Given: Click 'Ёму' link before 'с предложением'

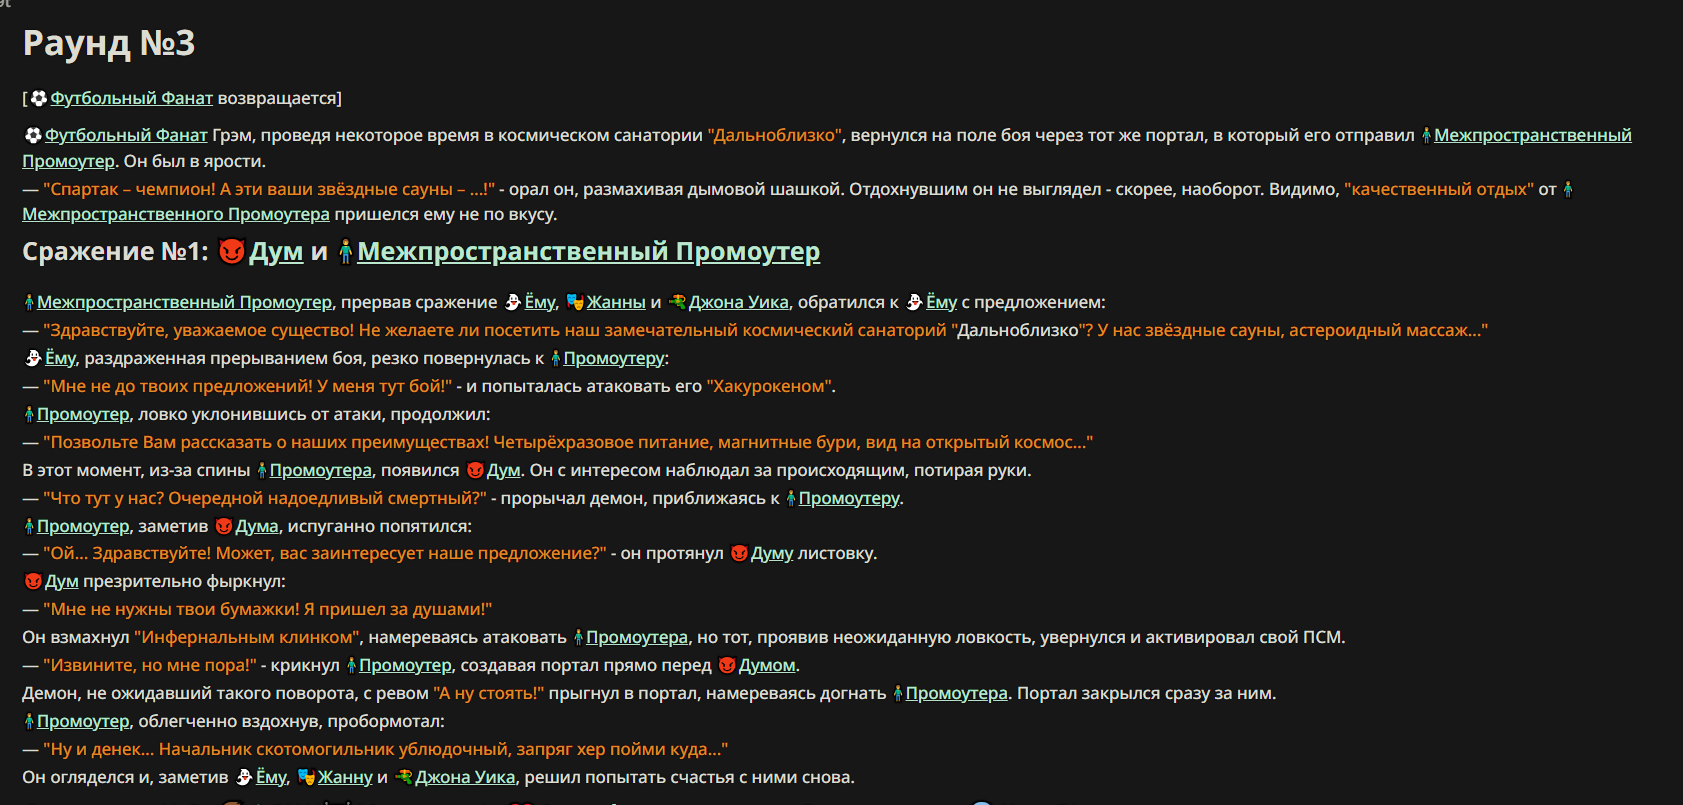Looking at the screenshot, I should (x=941, y=302).
